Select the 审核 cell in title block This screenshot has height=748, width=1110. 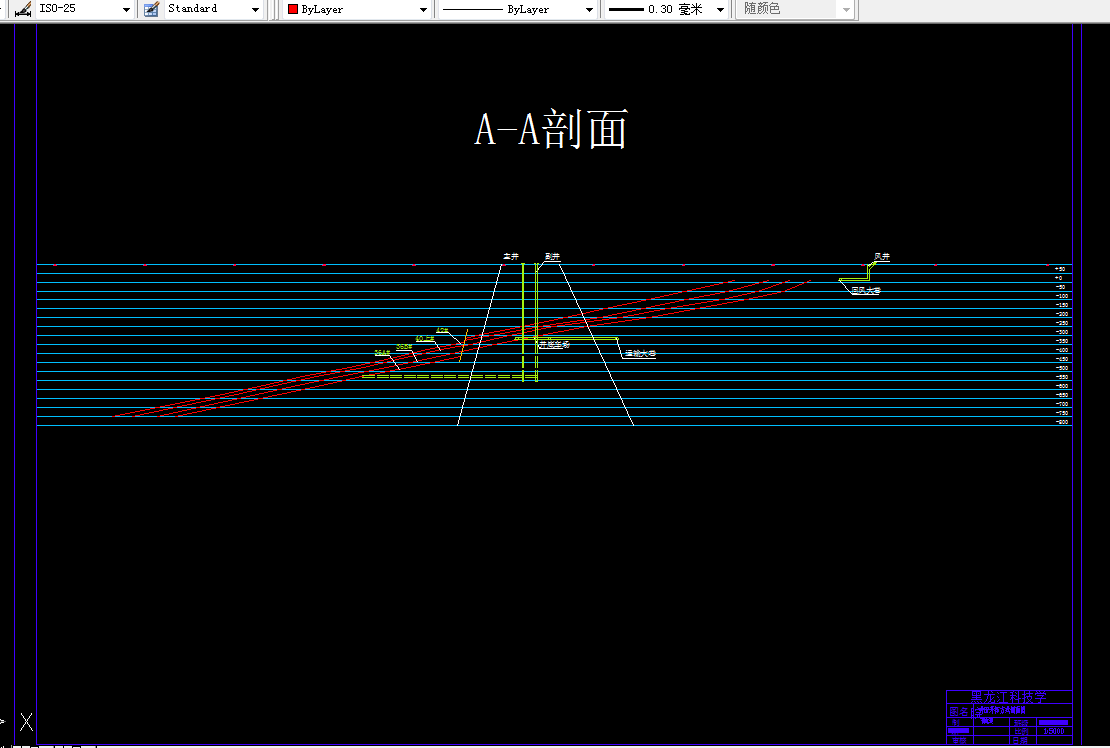pos(959,740)
